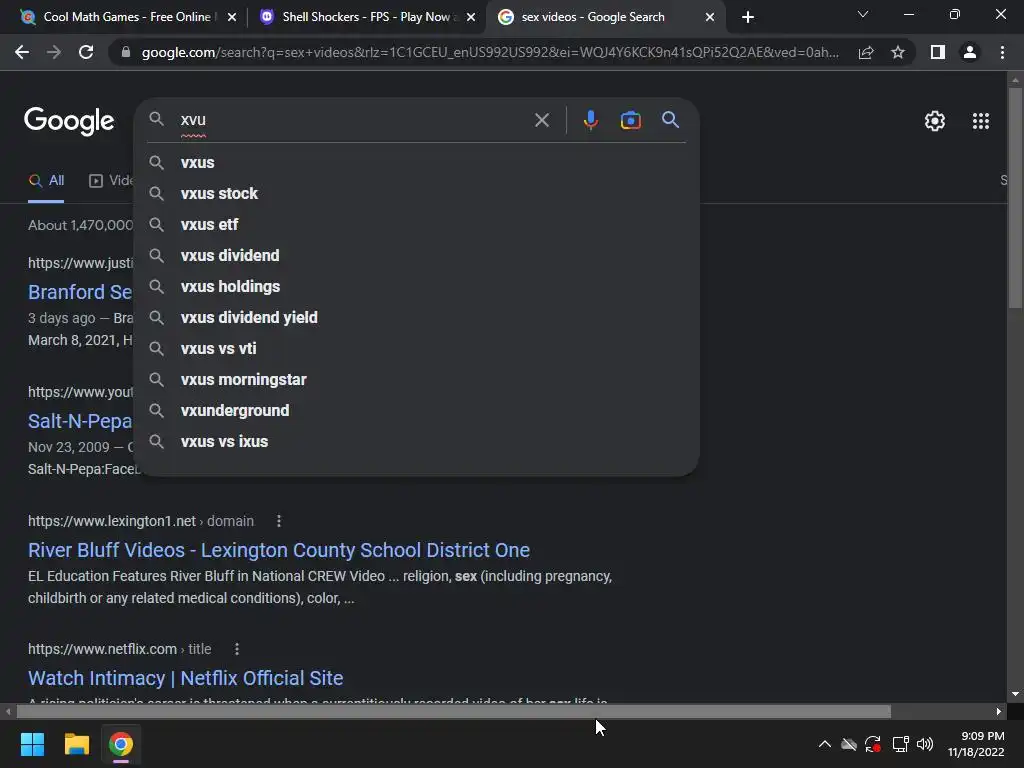Click the lock icon in address bar
Image resolution: width=1024 pixels, height=768 pixels.
pos(126,52)
